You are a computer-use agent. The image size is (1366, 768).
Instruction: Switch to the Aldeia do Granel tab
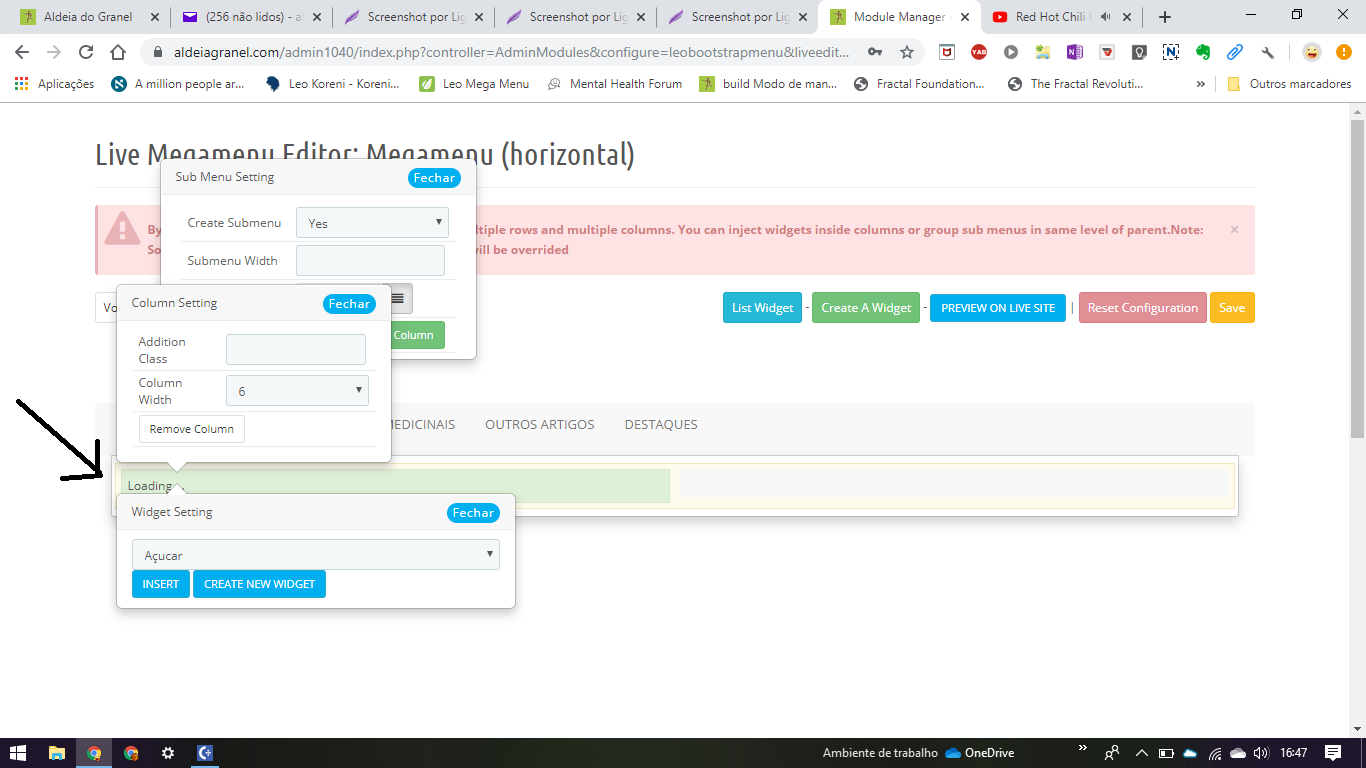[x=87, y=17]
